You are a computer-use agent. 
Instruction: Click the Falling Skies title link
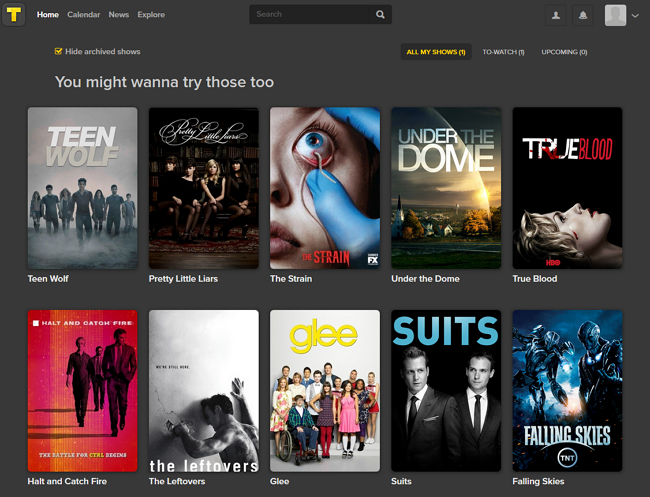click(x=538, y=482)
